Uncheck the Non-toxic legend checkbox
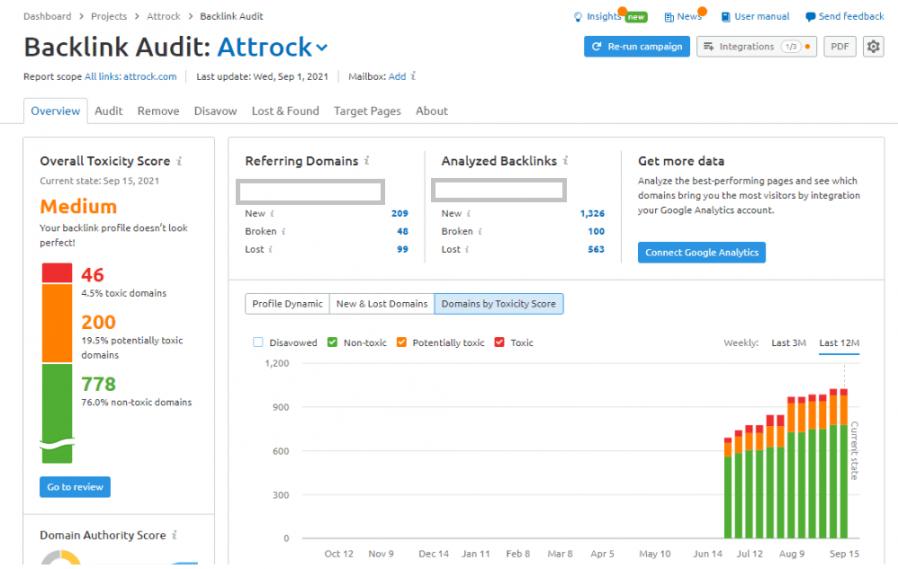The width and height of the screenshot is (898, 569). pos(332,343)
